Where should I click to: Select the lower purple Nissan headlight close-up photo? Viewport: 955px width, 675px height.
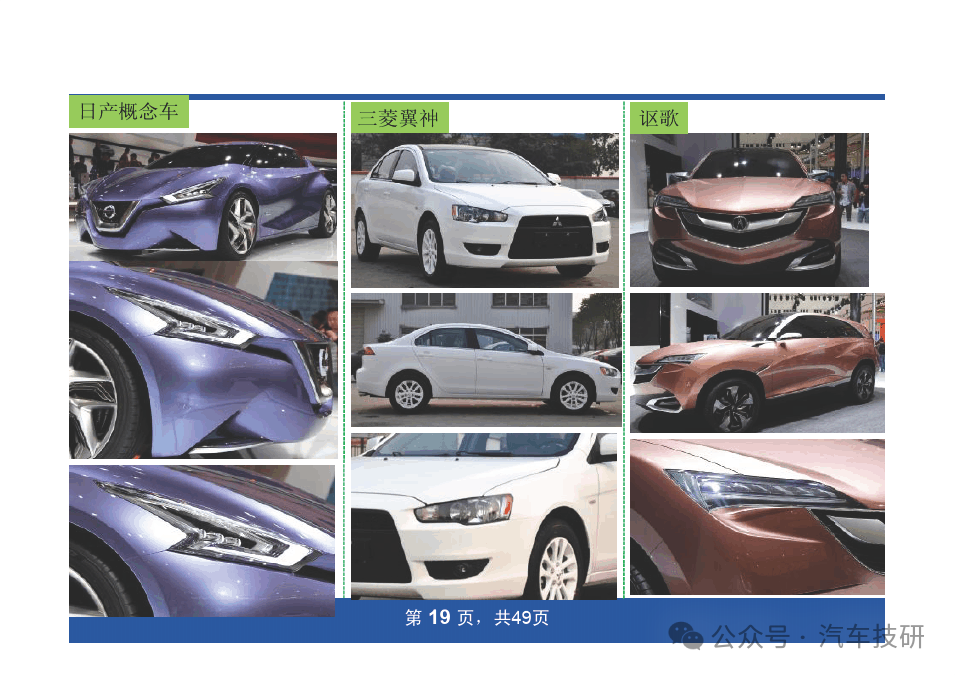click(202, 541)
